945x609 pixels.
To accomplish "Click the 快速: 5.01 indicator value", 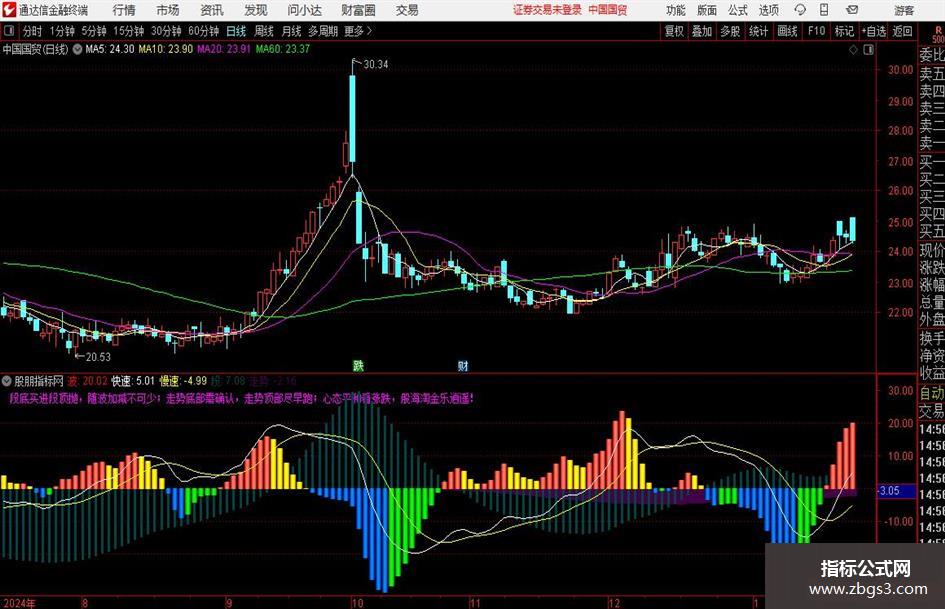I will [x=133, y=381].
